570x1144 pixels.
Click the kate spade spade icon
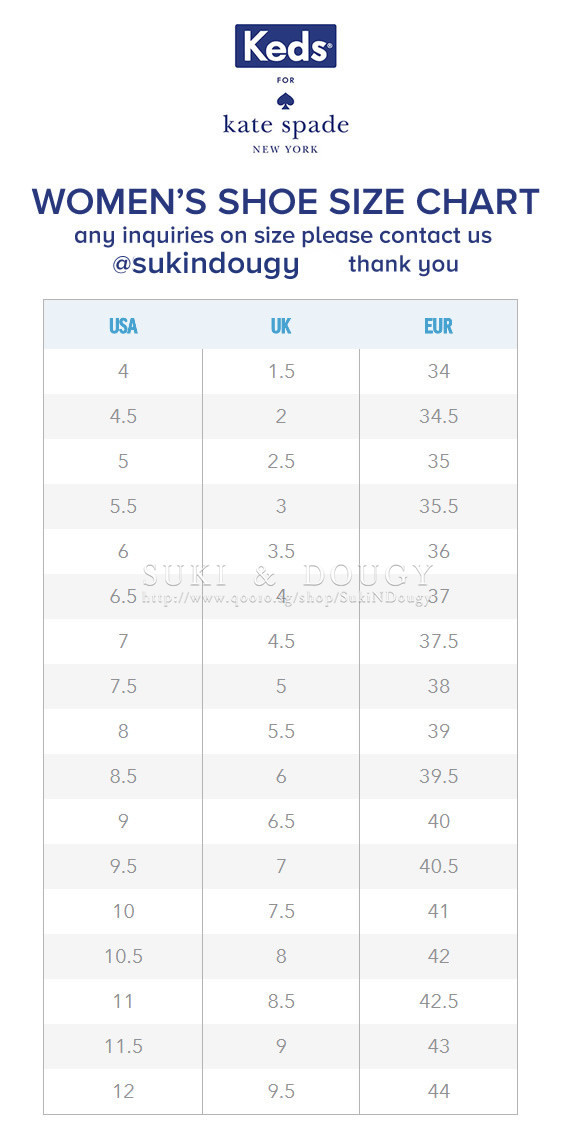[x=285, y=99]
